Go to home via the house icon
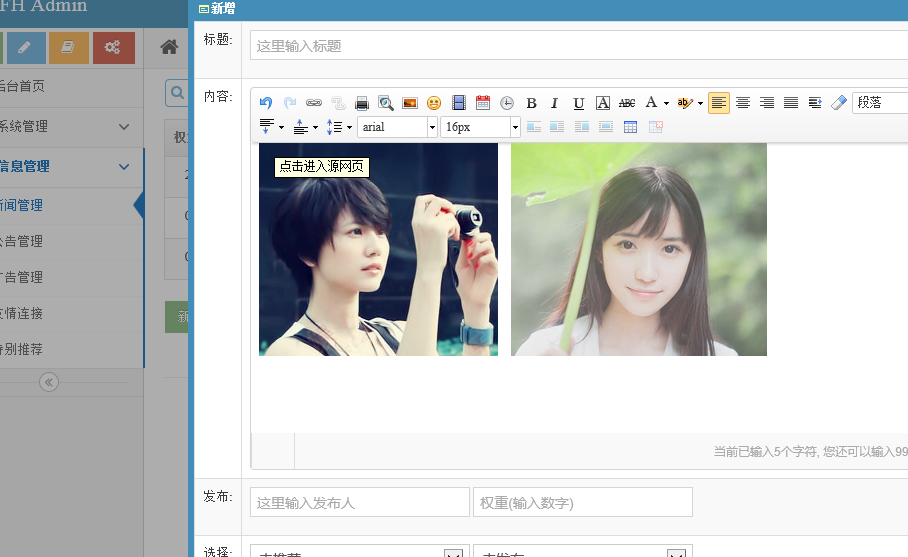Image resolution: width=908 pixels, height=557 pixels. [x=169, y=47]
